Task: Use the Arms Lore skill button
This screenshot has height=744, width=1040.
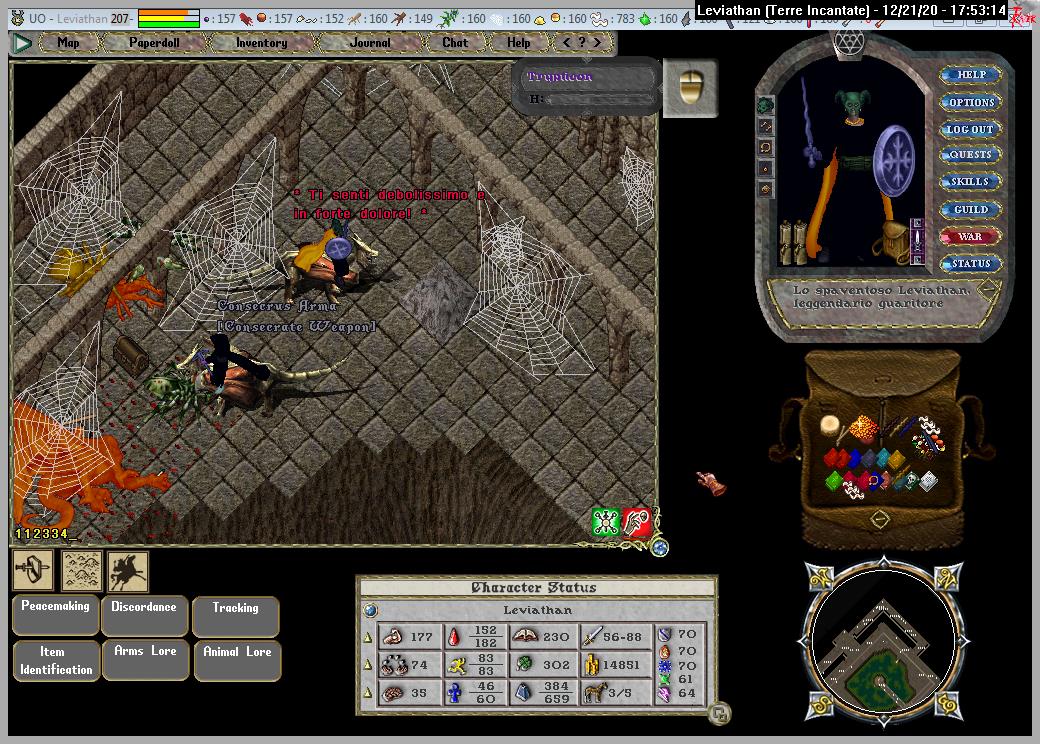Action: click(145, 660)
